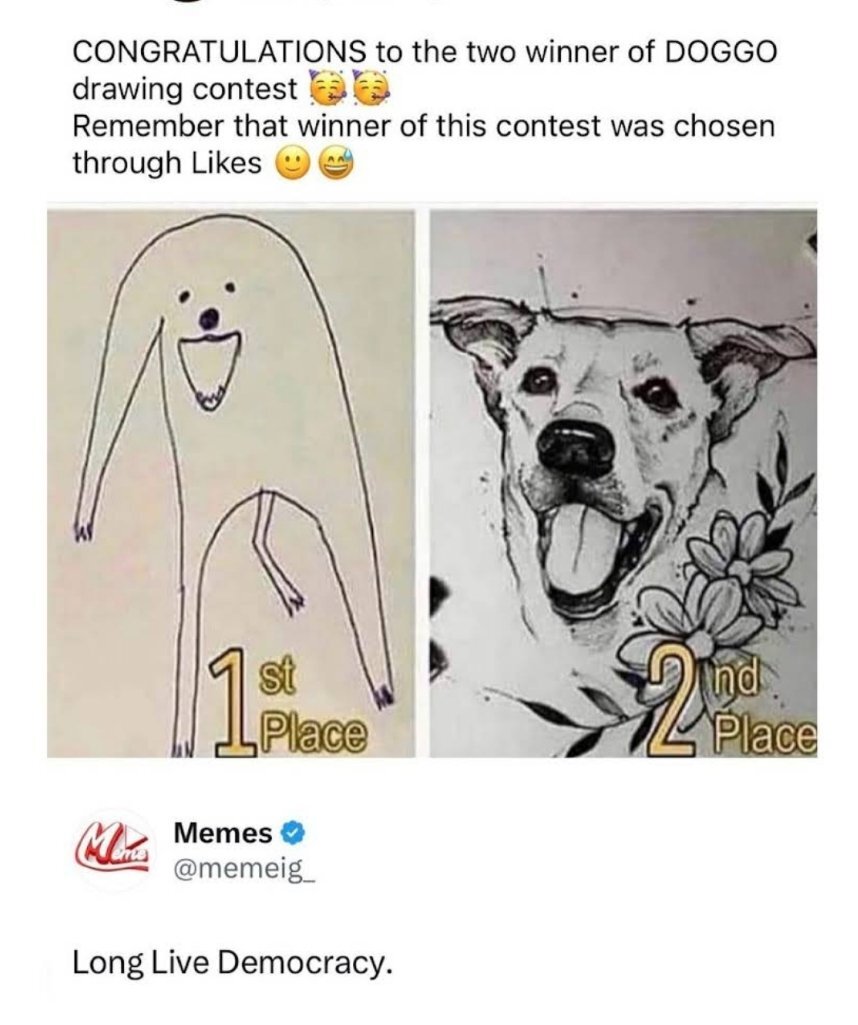Open the Memes display name
The height and width of the screenshot is (1025, 858).
coord(222,834)
